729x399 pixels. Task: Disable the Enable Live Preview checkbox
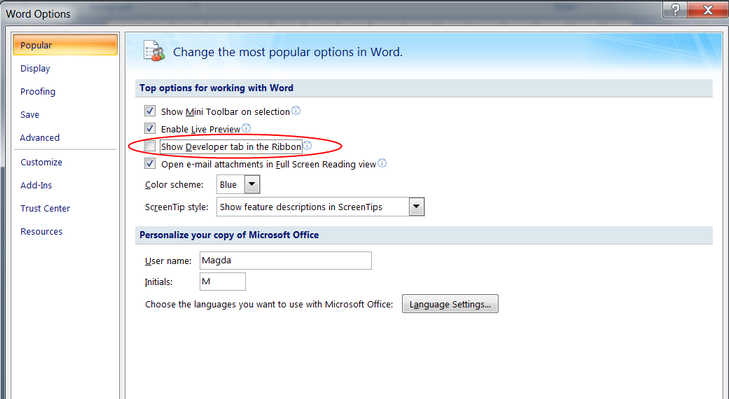point(149,128)
